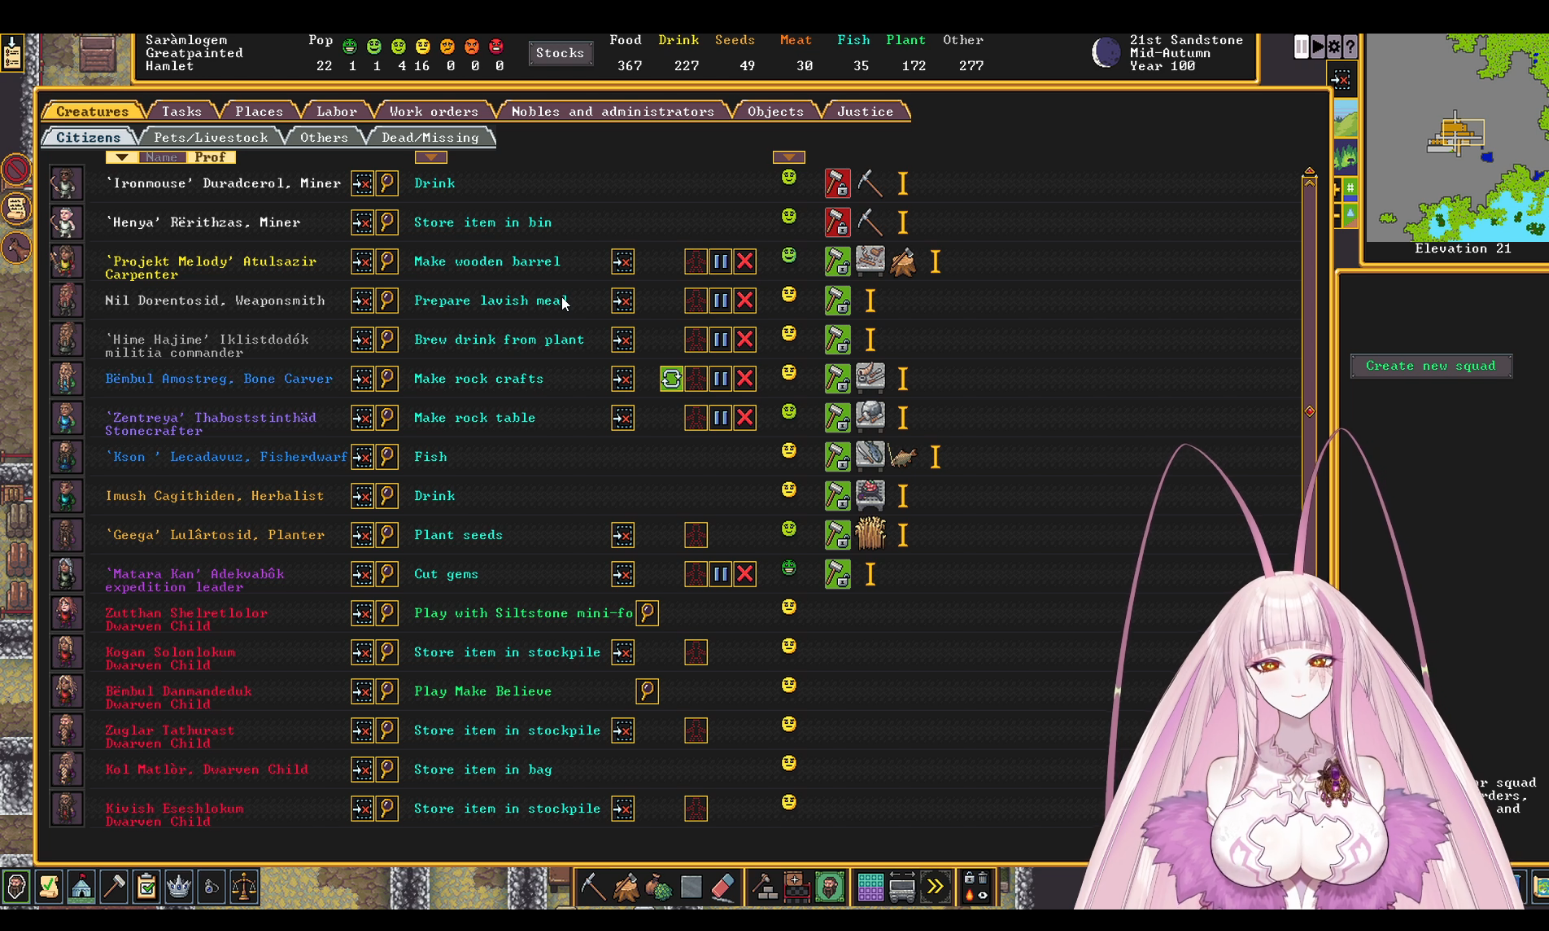Sort citizens by Prof

pos(210,157)
